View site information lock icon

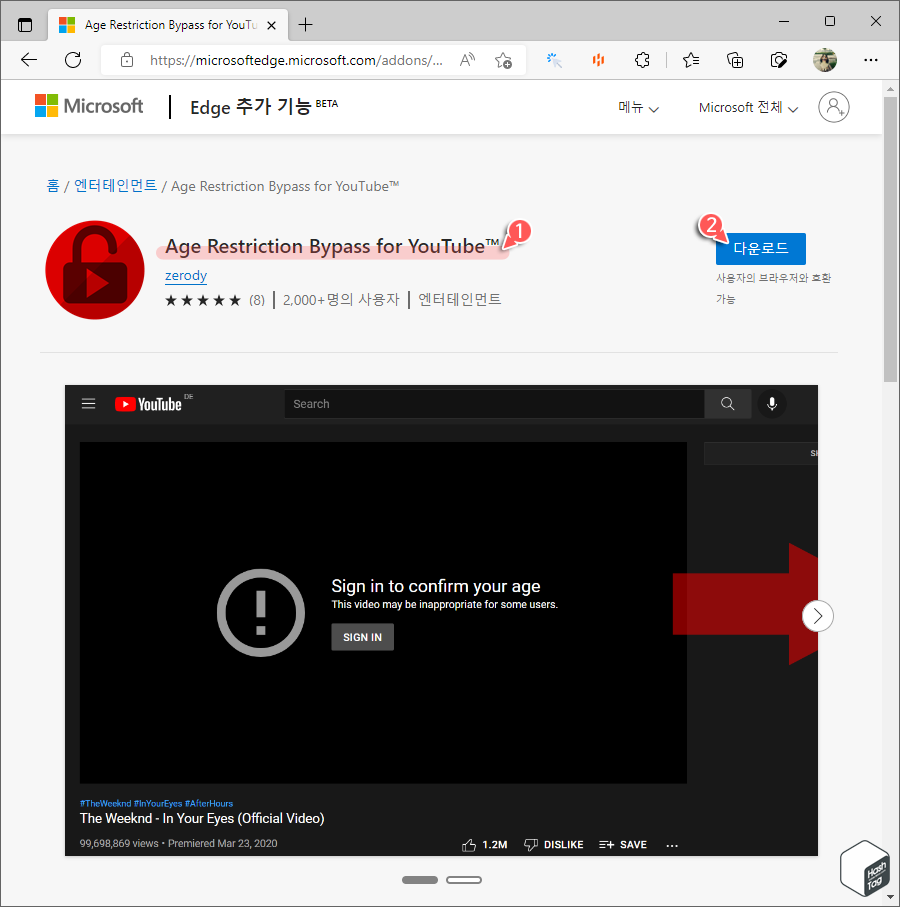point(127,60)
